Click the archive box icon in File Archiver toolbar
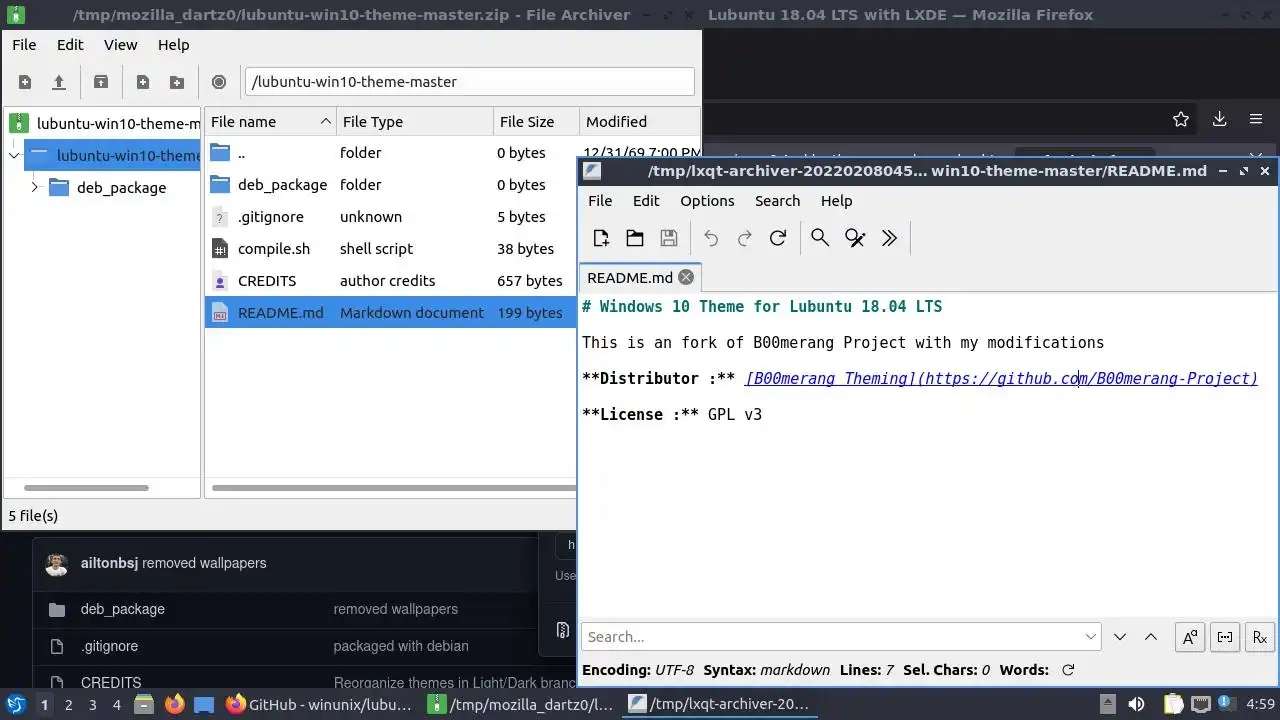Viewport: 1280px width, 720px height. coord(101,82)
